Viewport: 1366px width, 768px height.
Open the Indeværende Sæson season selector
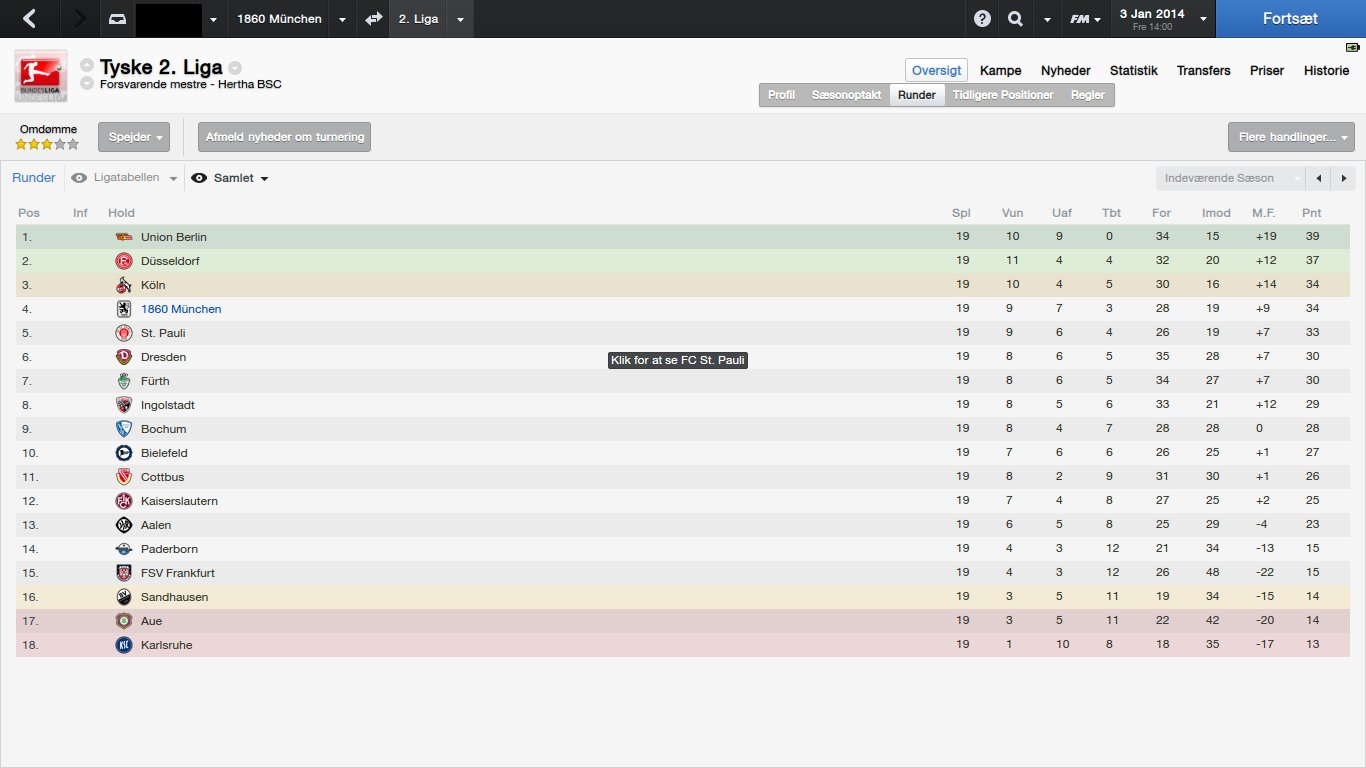[1231, 178]
